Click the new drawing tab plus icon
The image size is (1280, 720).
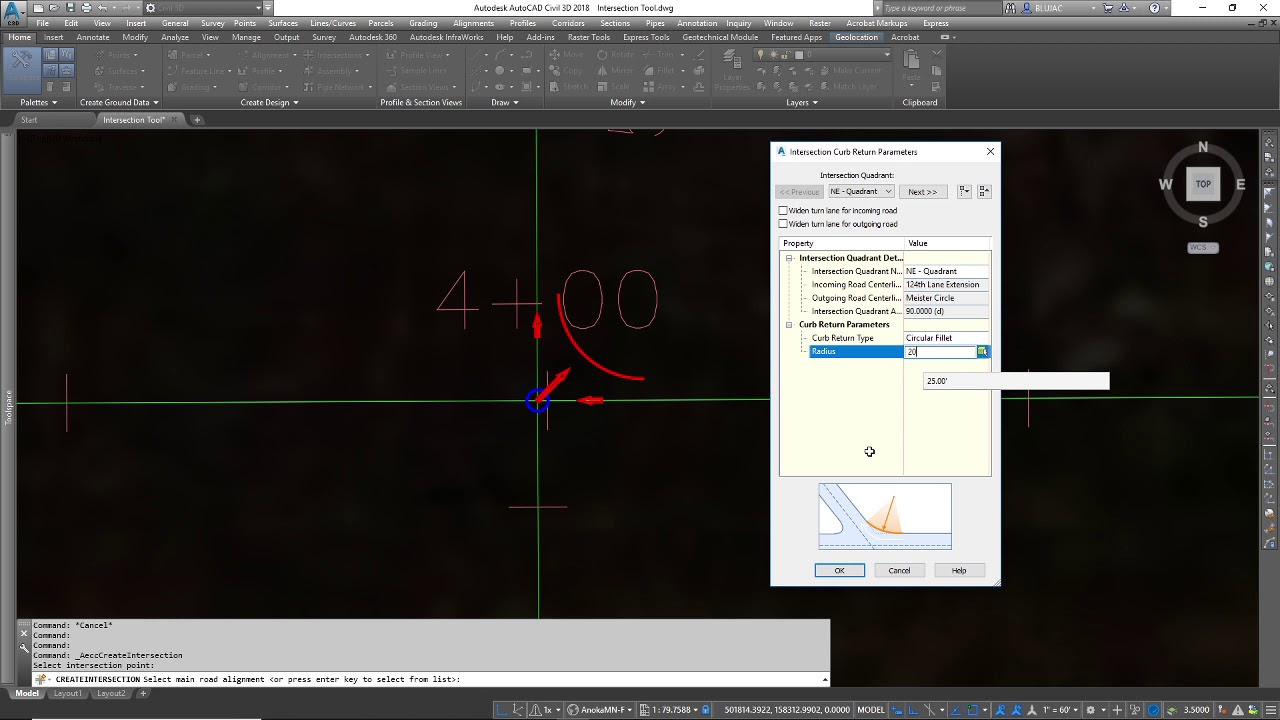[197, 120]
